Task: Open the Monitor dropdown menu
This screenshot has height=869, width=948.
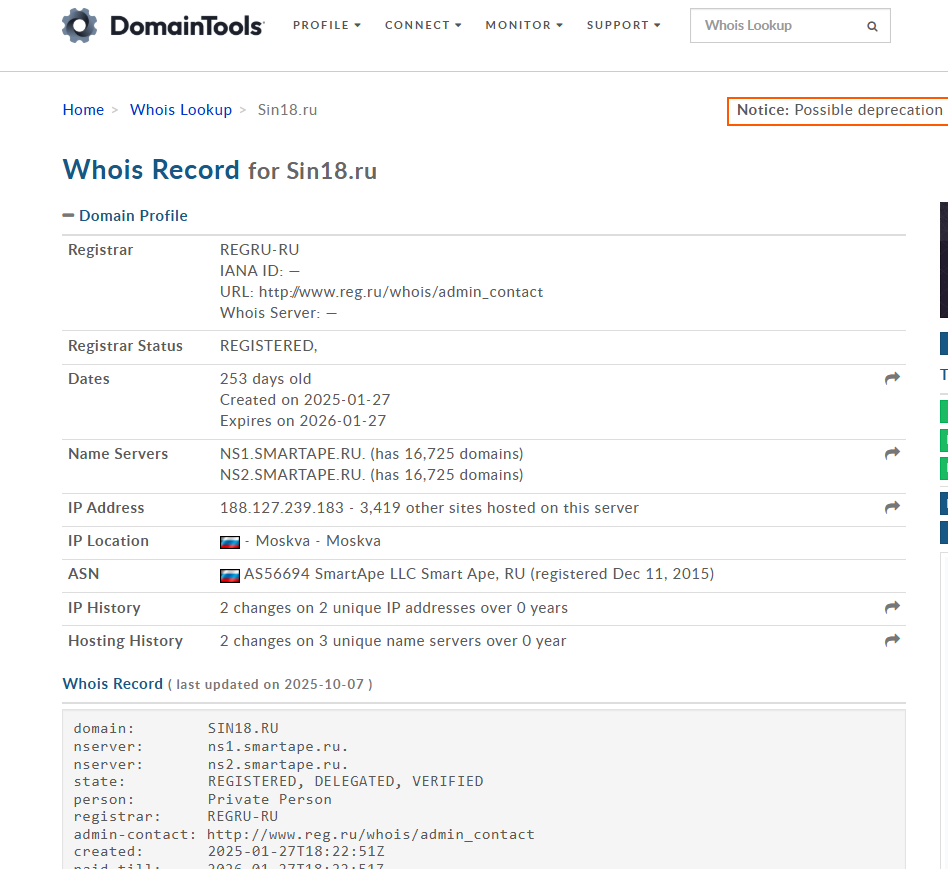Action: pos(524,25)
